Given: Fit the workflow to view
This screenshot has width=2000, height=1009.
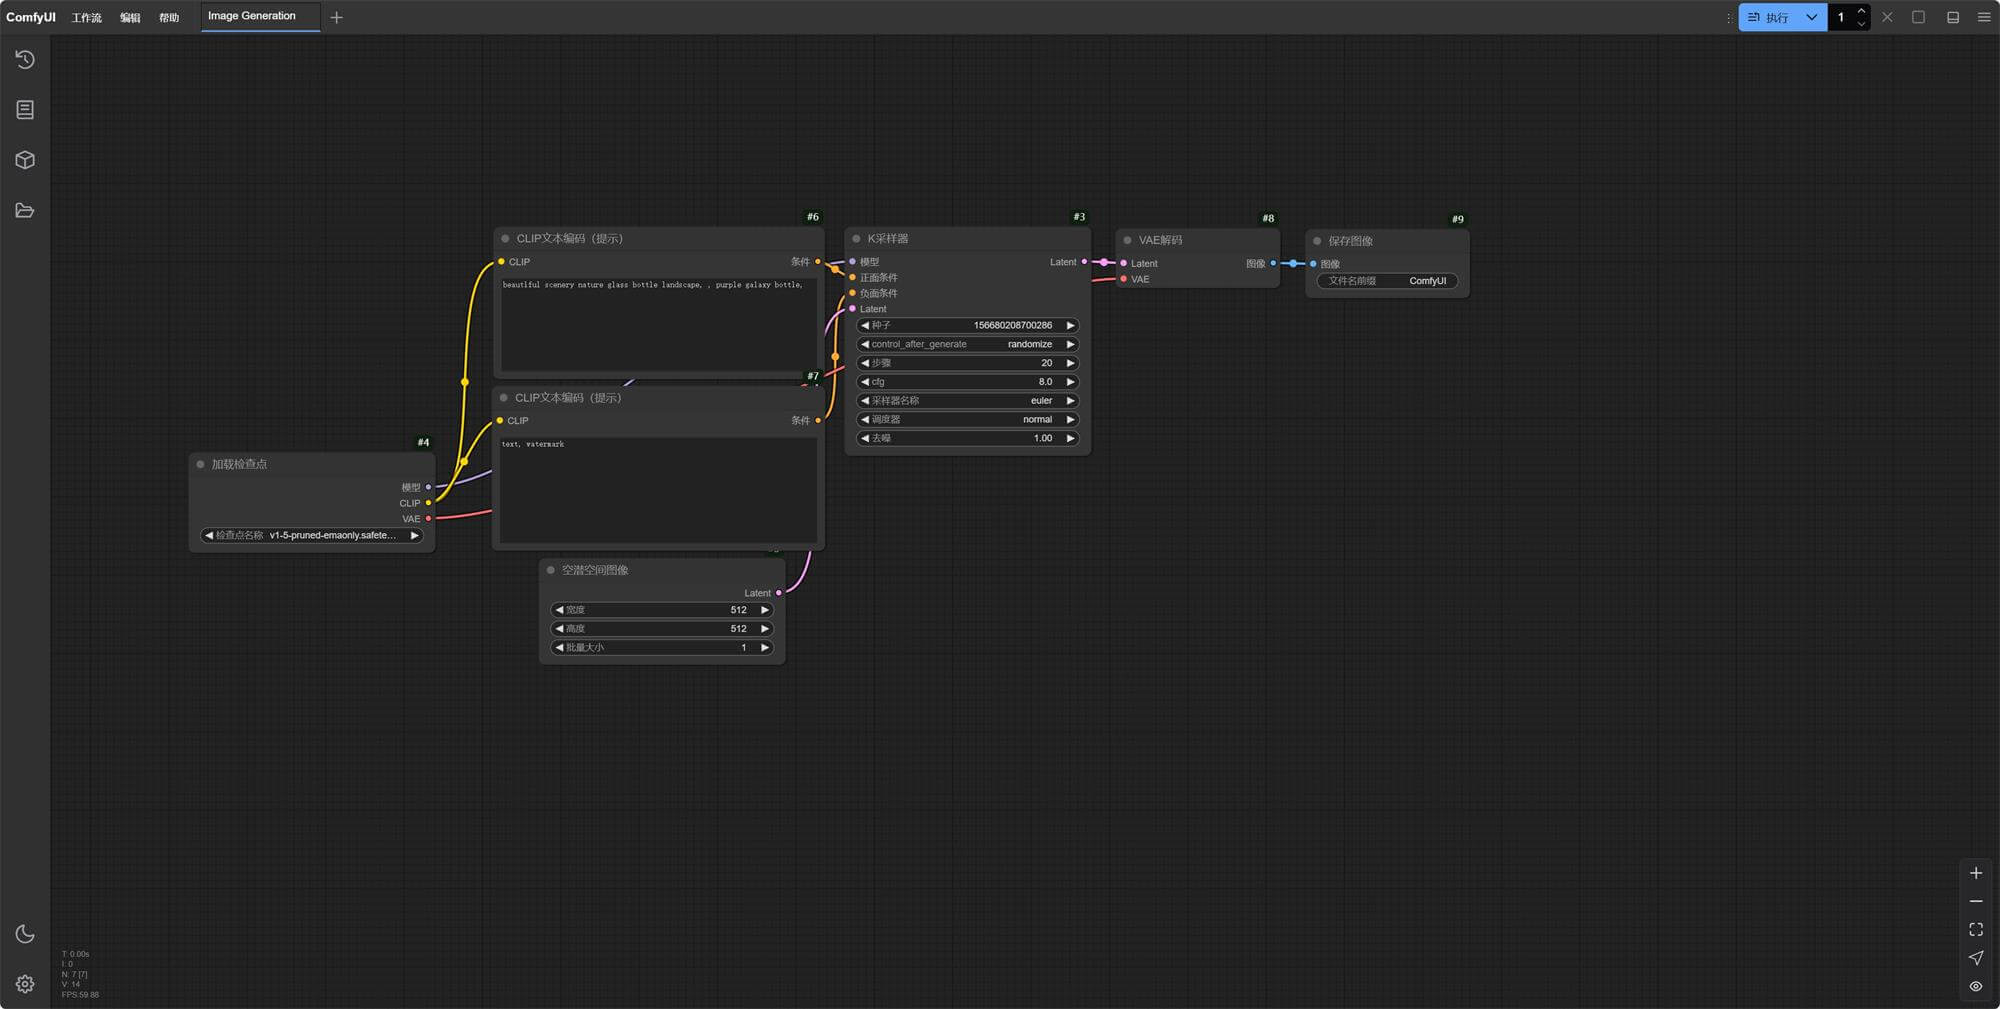Looking at the screenshot, I should 1976,930.
